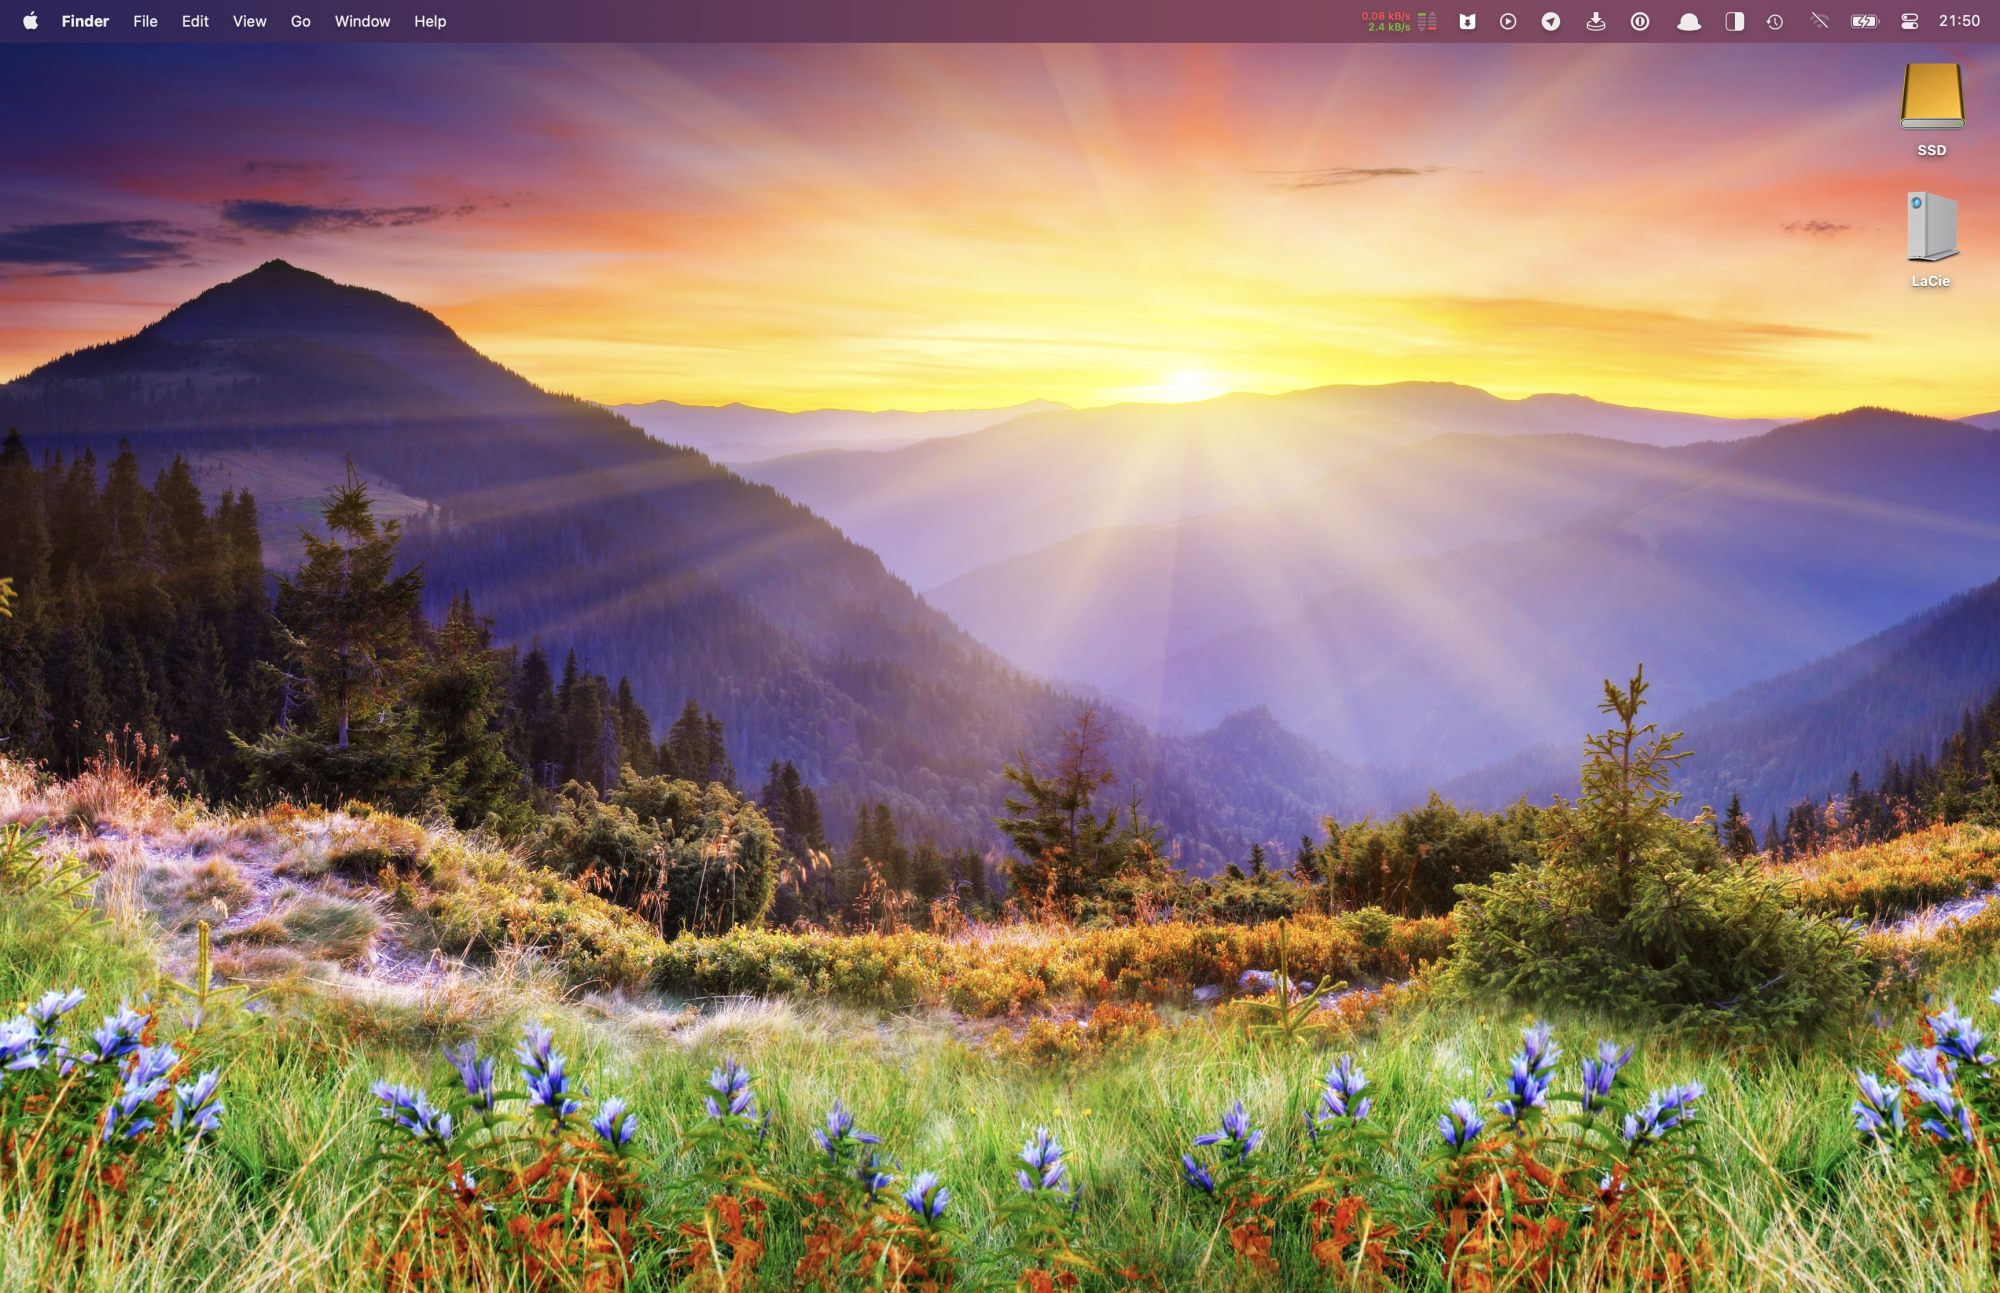Click the network speed monitor in menu bar
This screenshot has height=1293, width=2000.
tap(1398, 21)
